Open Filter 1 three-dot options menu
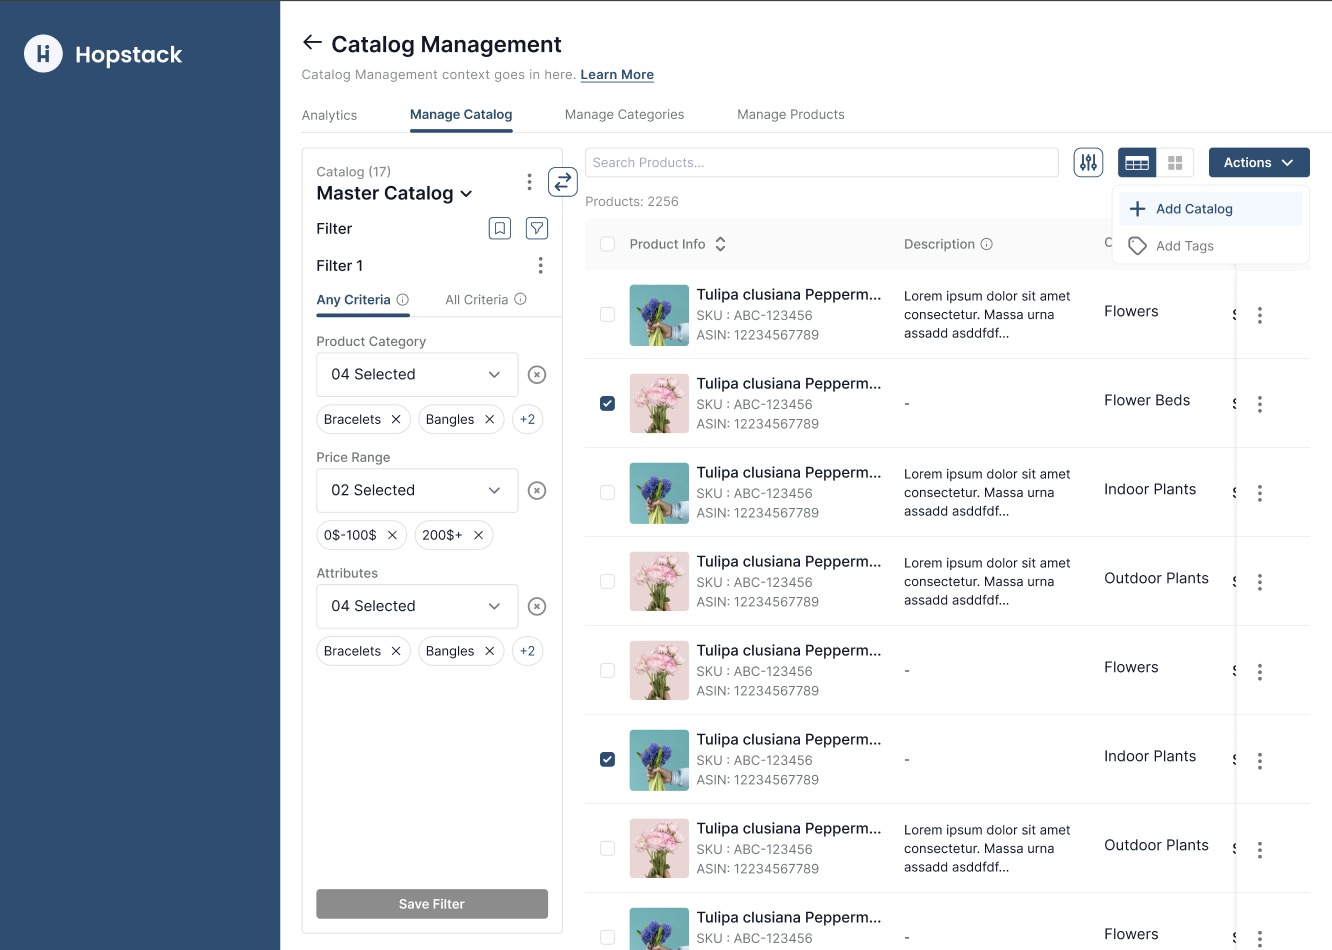The image size is (1332, 950). tap(540, 265)
